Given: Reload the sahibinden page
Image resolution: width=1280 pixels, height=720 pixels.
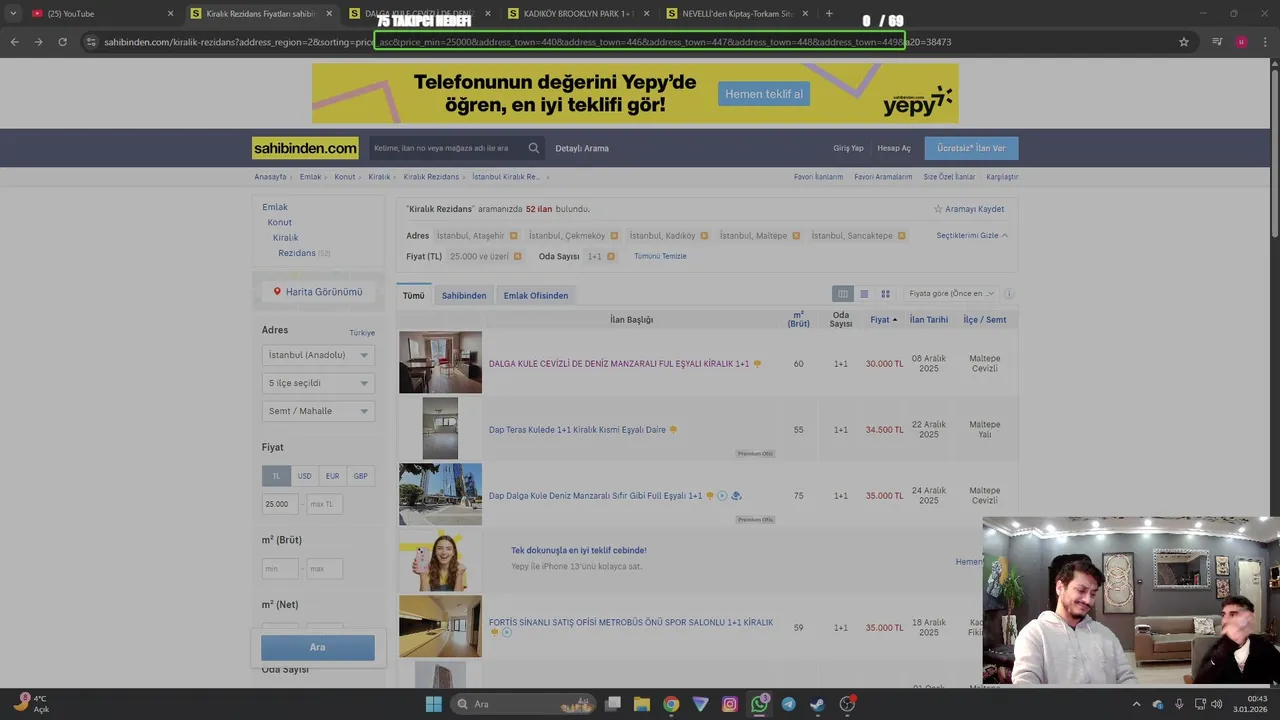Looking at the screenshot, I should [62, 42].
